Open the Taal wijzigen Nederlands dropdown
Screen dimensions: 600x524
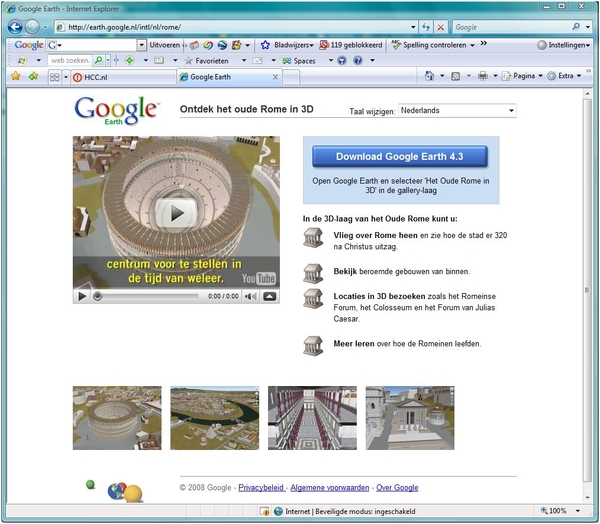click(x=457, y=111)
